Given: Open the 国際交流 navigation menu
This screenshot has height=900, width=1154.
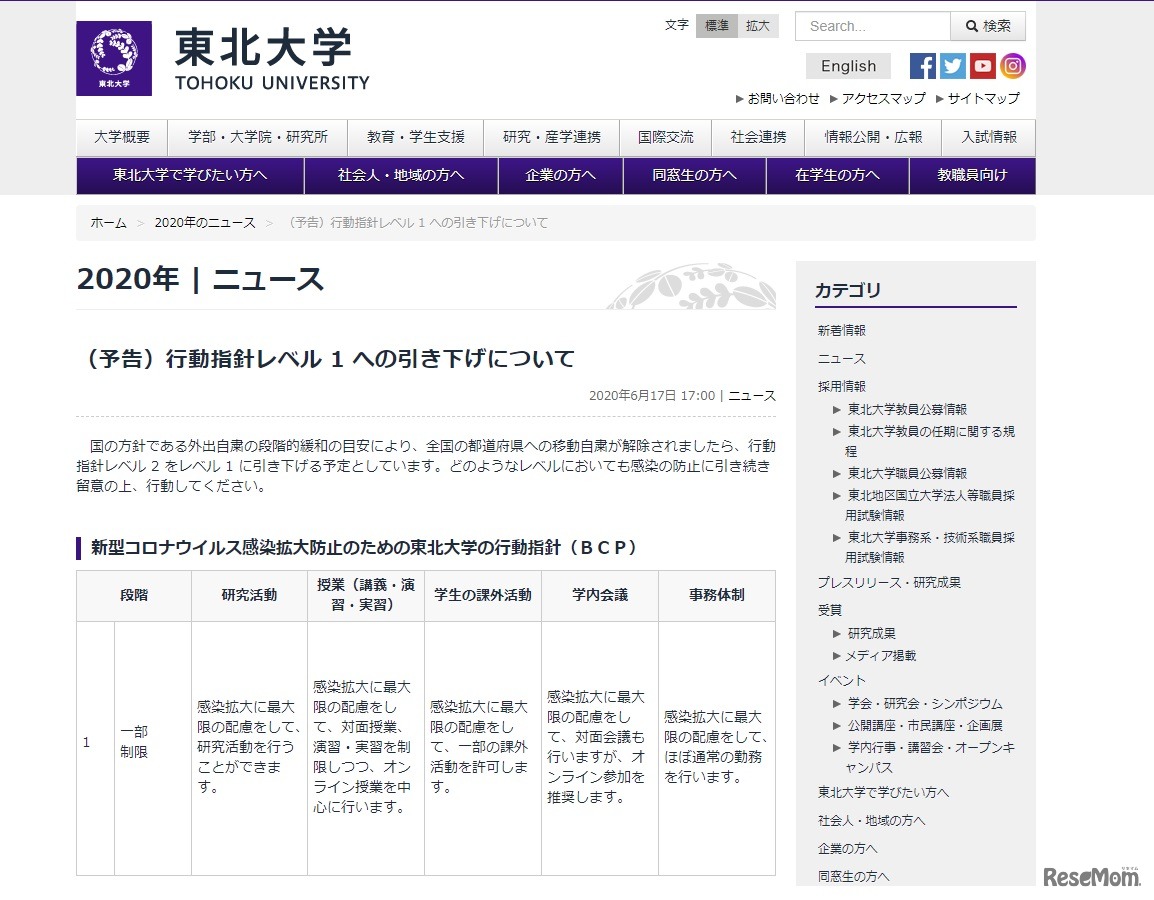Looking at the screenshot, I should coord(665,137).
